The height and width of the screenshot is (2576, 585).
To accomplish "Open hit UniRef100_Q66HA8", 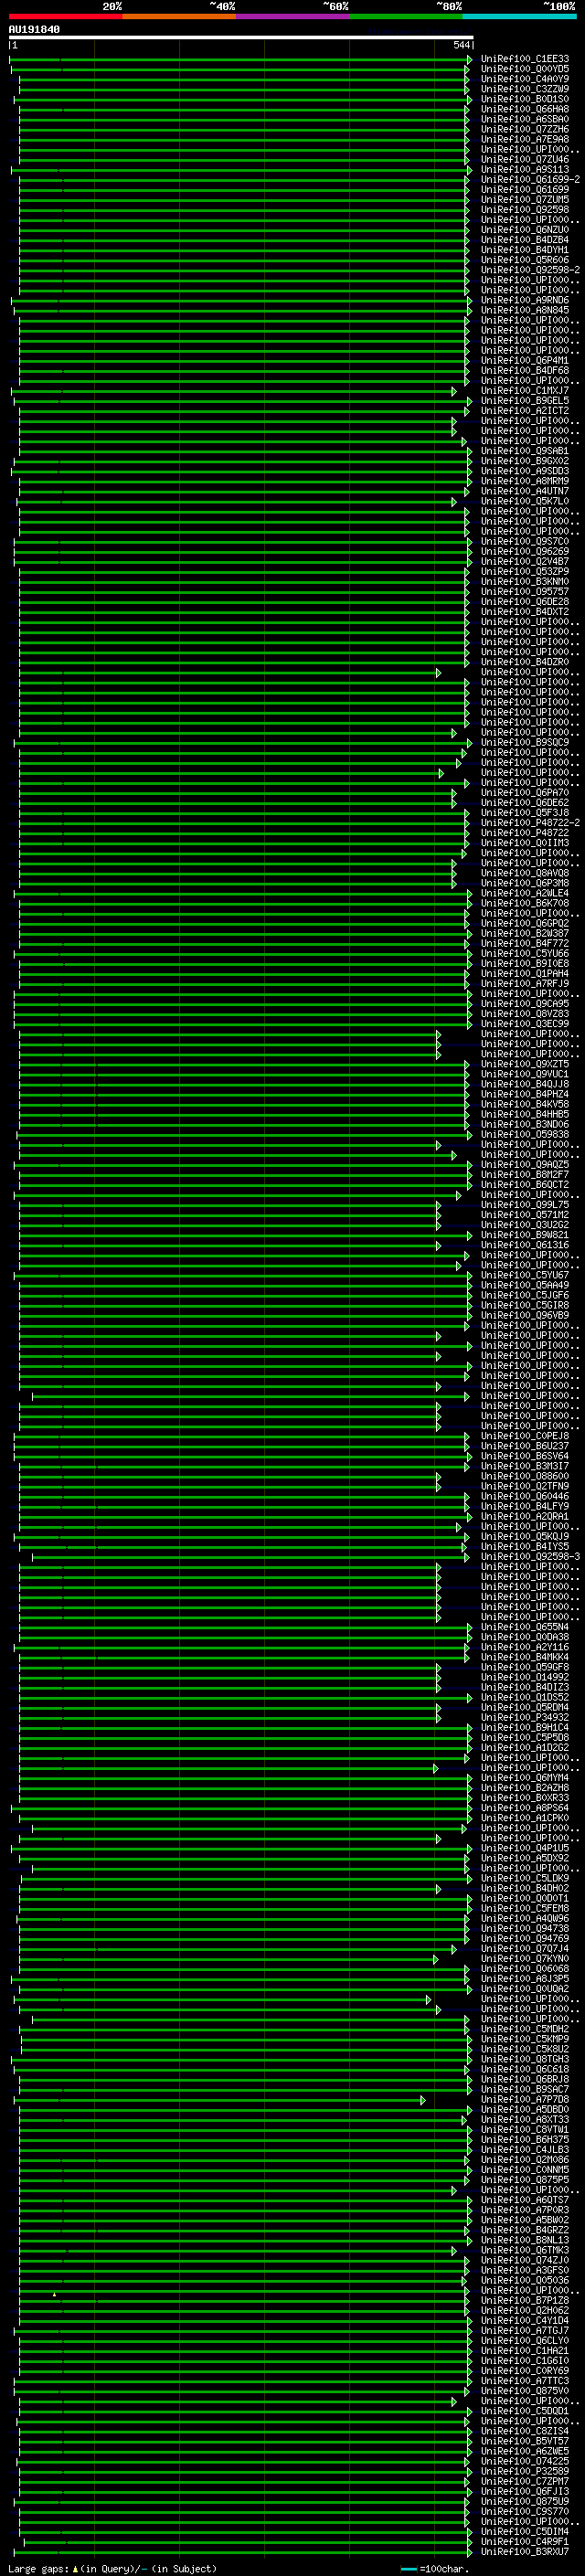I will coord(524,109).
